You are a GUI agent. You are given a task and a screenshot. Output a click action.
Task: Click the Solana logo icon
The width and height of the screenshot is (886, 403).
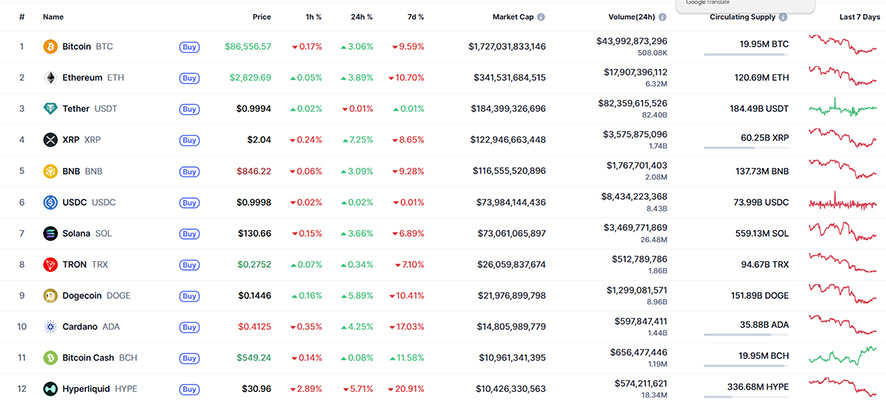tap(50, 233)
